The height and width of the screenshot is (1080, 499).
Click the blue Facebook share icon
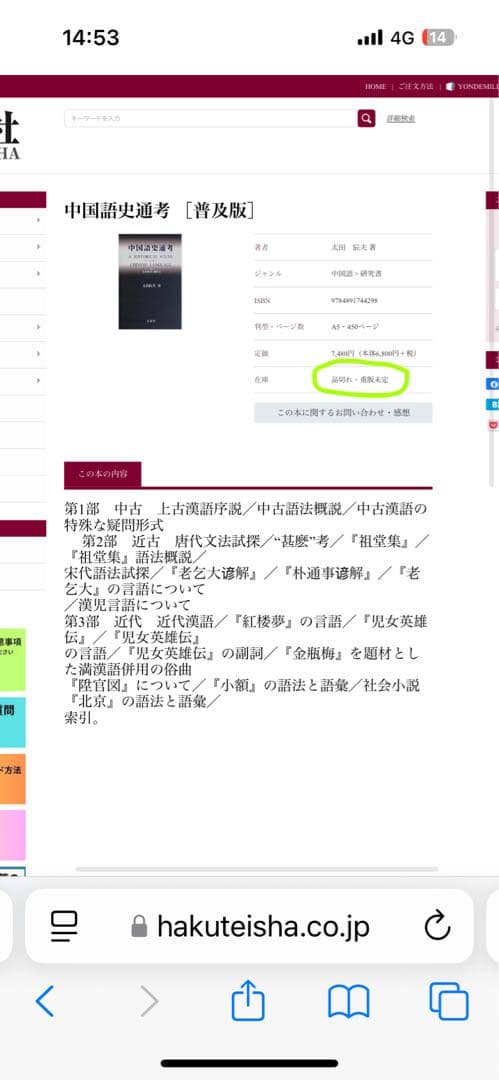pos(493,384)
